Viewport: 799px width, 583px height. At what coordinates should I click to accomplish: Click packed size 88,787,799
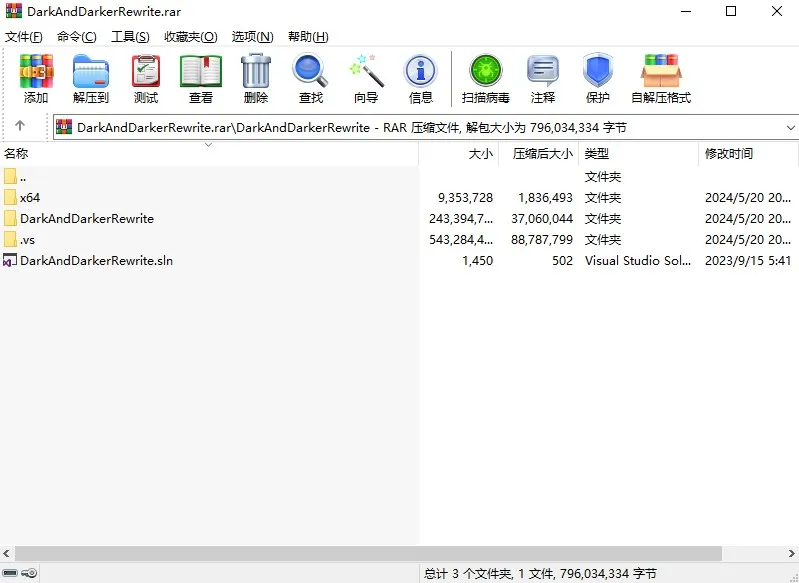pyautogui.click(x=542, y=240)
